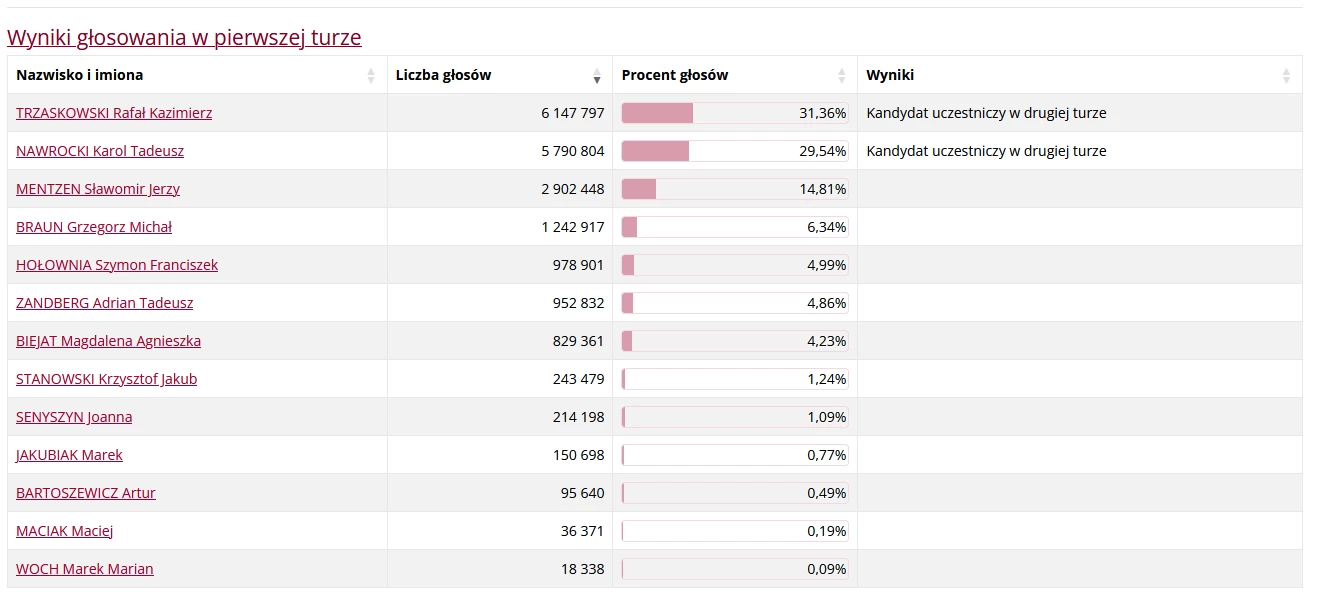Open NAWROCKI Karol Tadeusz candidate page
Image resolution: width=1320 pixels, height=597 pixels.
[100, 151]
